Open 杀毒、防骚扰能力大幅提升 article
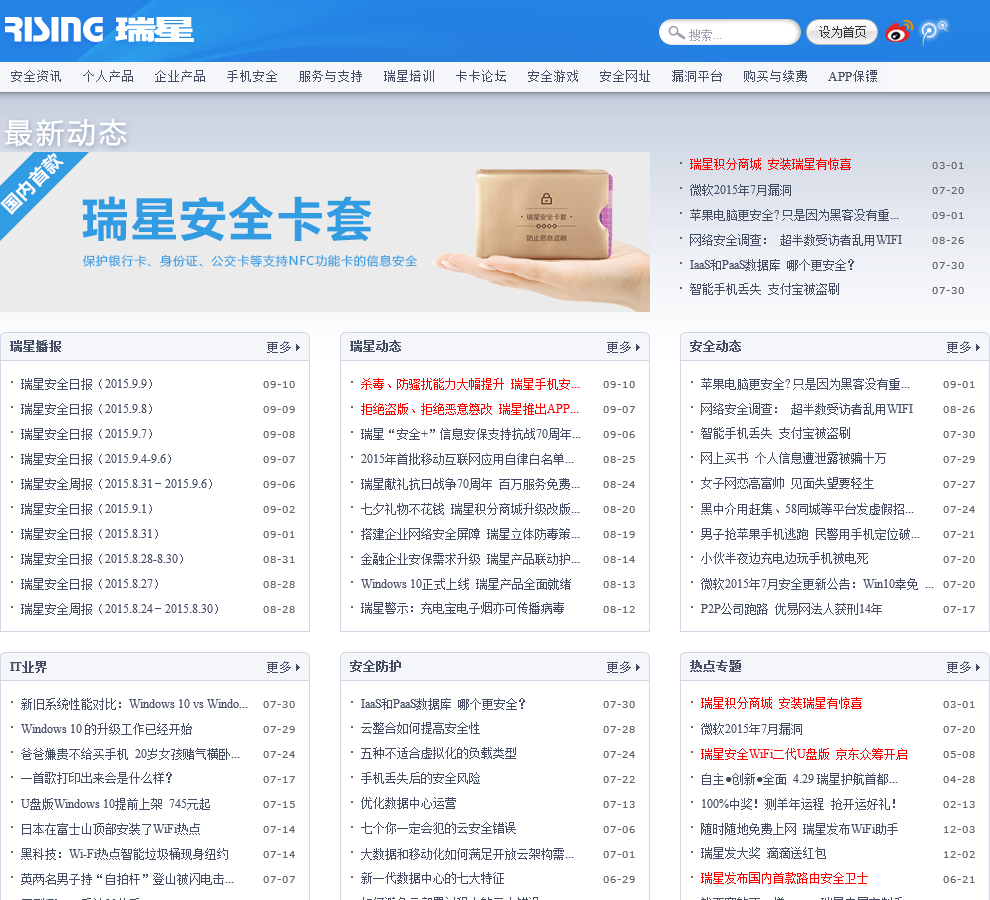This screenshot has width=990, height=900. [x=470, y=384]
